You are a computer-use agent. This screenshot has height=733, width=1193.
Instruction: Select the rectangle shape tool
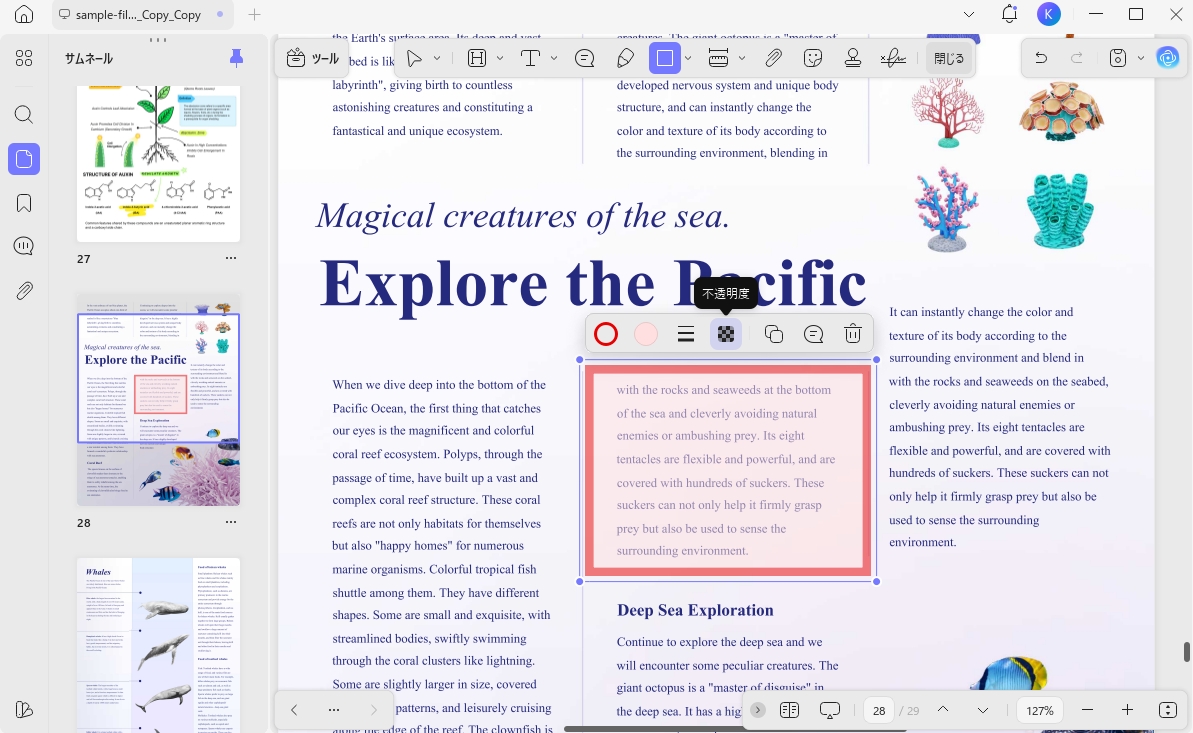tap(665, 59)
